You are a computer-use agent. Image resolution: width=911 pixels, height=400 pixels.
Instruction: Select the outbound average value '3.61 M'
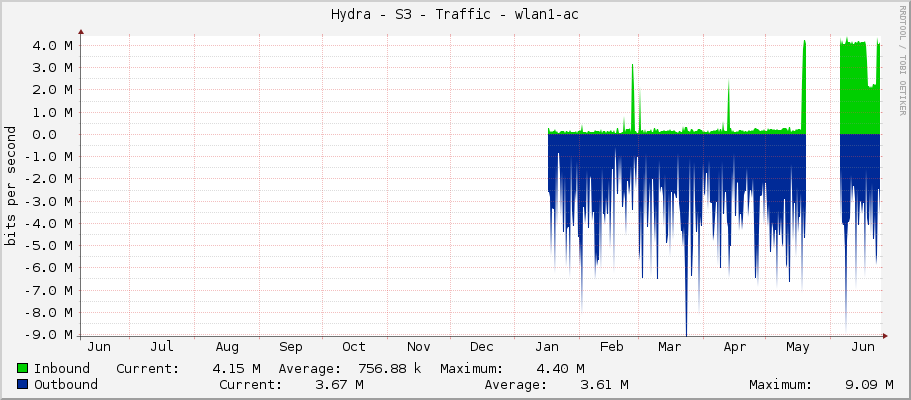click(x=604, y=384)
